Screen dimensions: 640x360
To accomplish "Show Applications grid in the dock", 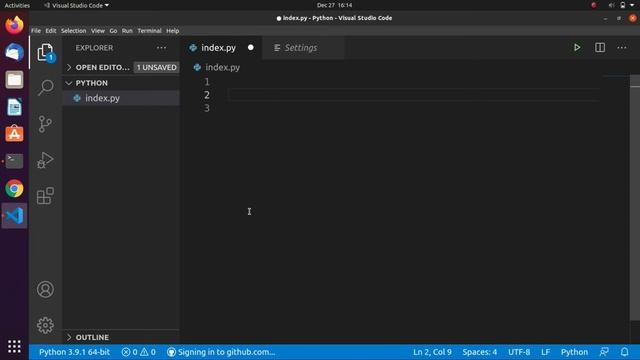I will (14, 346).
